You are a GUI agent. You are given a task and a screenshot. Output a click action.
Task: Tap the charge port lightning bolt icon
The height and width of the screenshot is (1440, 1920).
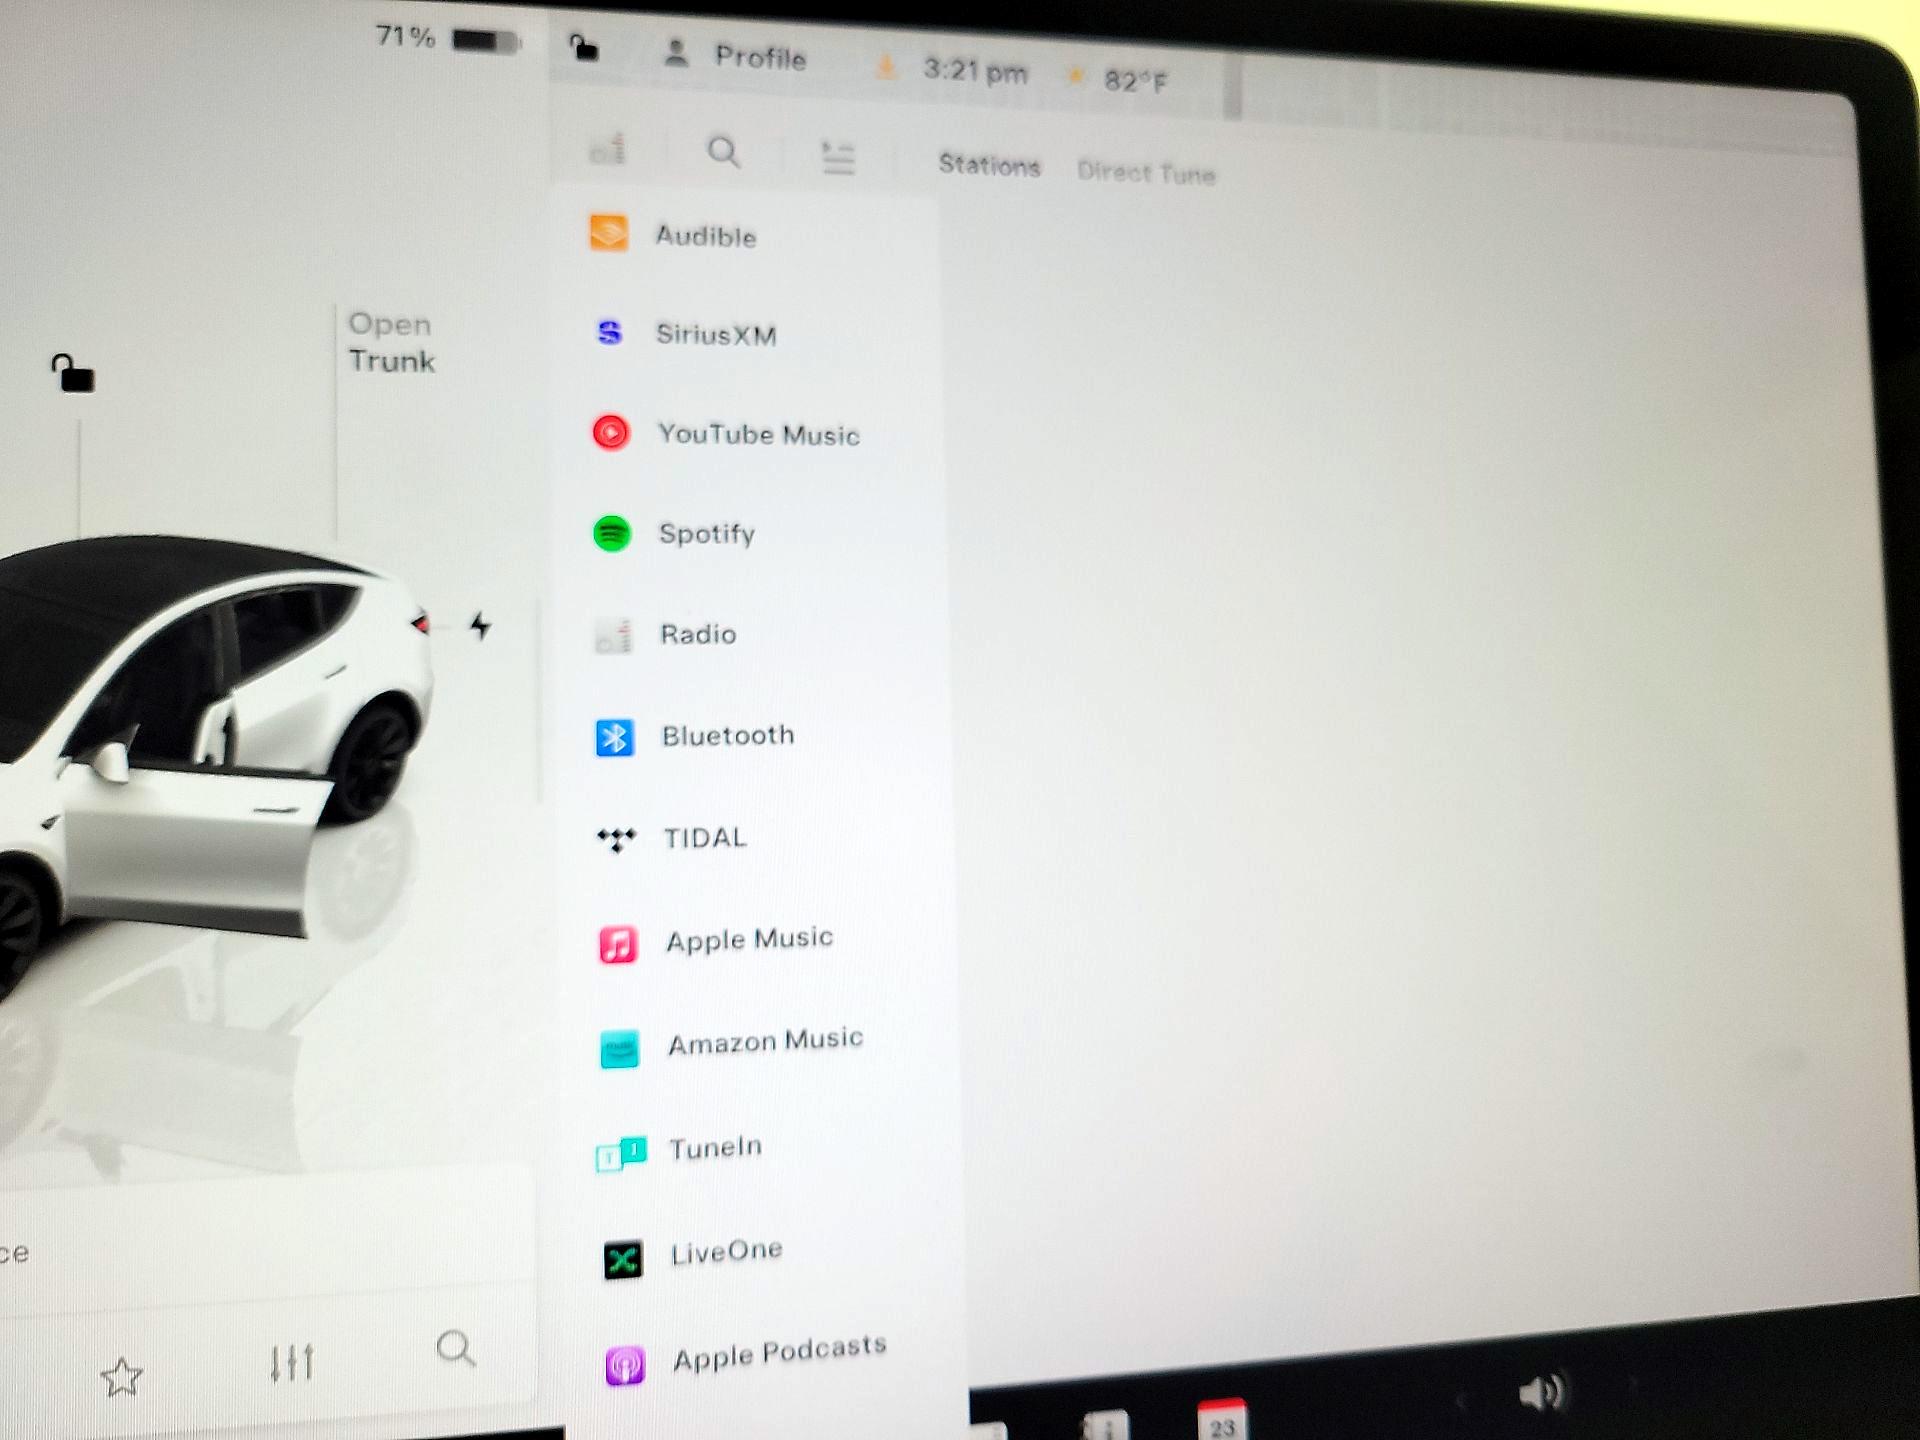click(x=481, y=626)
